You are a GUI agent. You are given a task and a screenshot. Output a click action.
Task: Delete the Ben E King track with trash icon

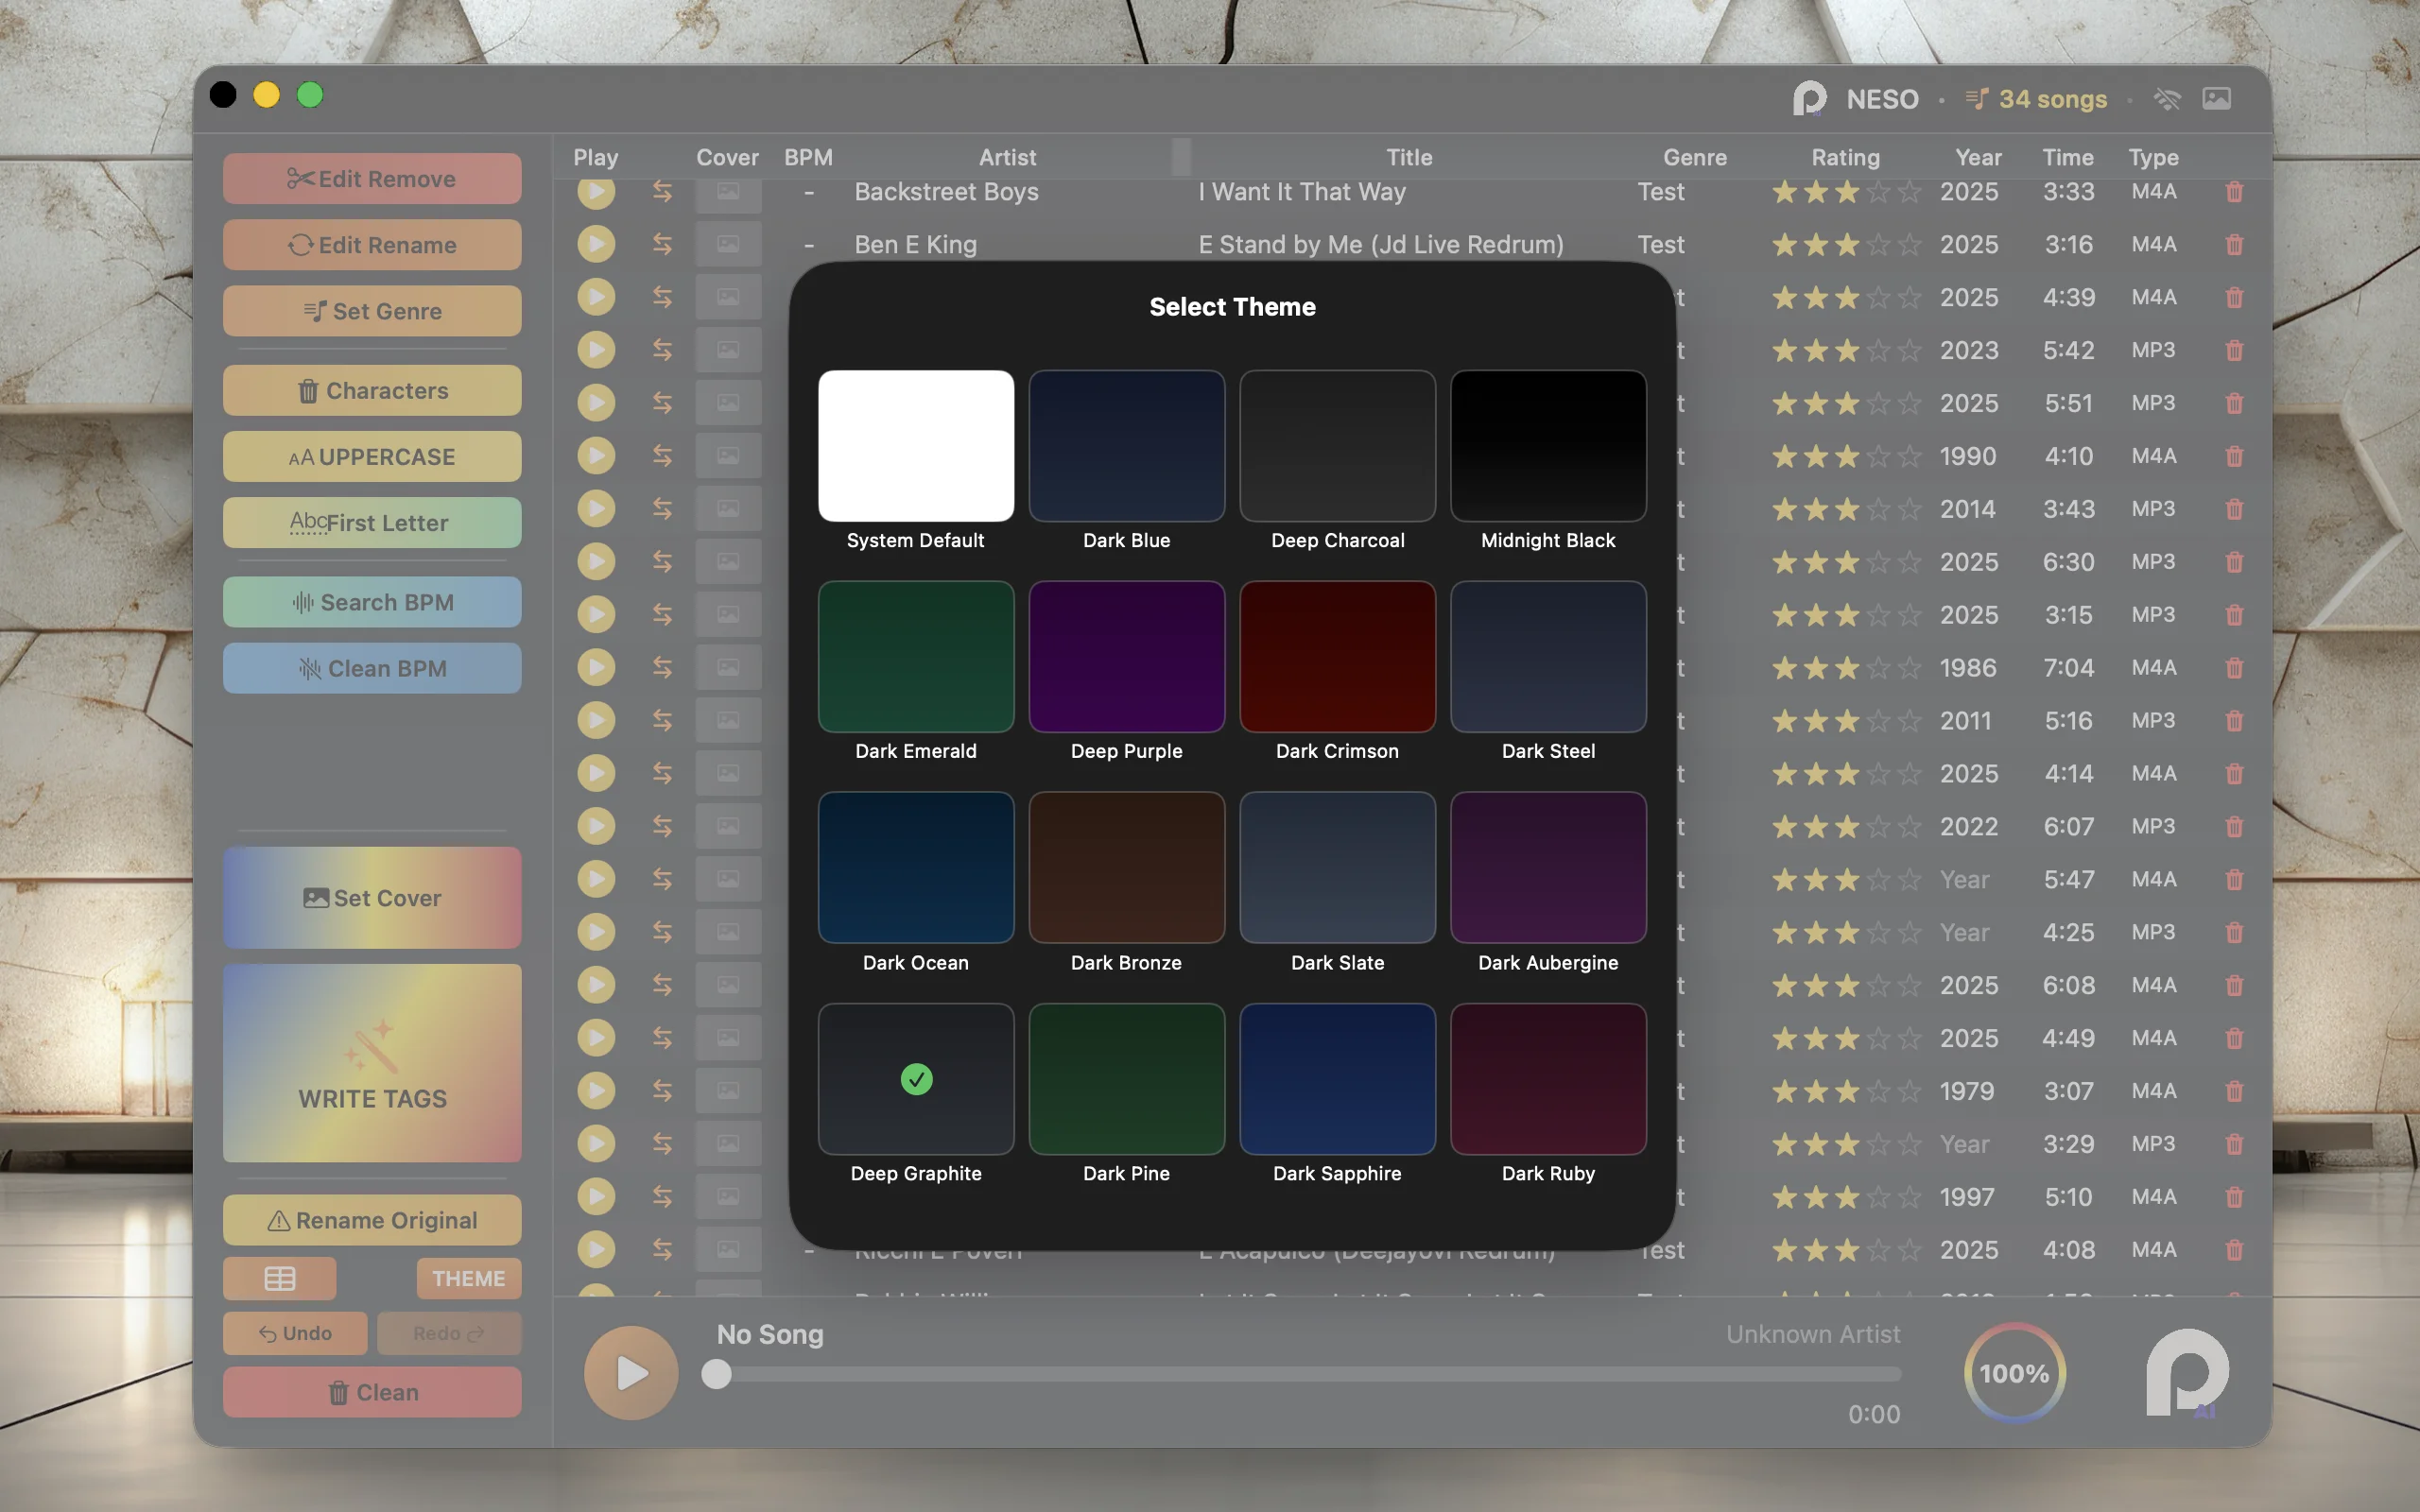coord(2234,244)
